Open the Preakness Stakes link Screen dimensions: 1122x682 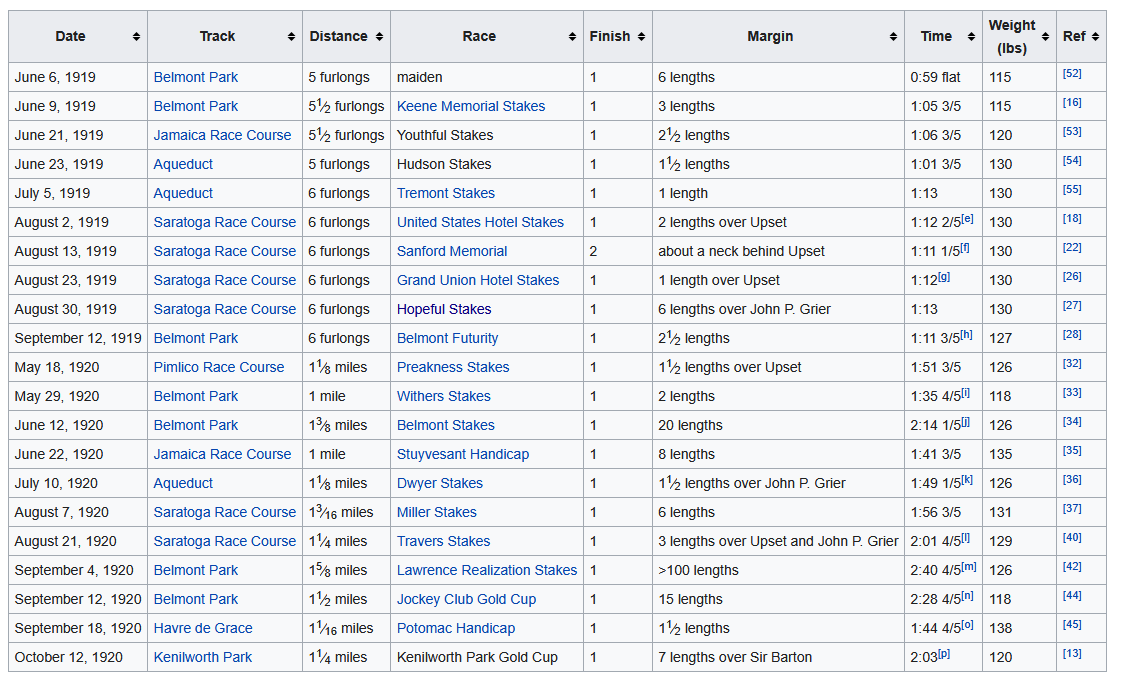point(453,367)
